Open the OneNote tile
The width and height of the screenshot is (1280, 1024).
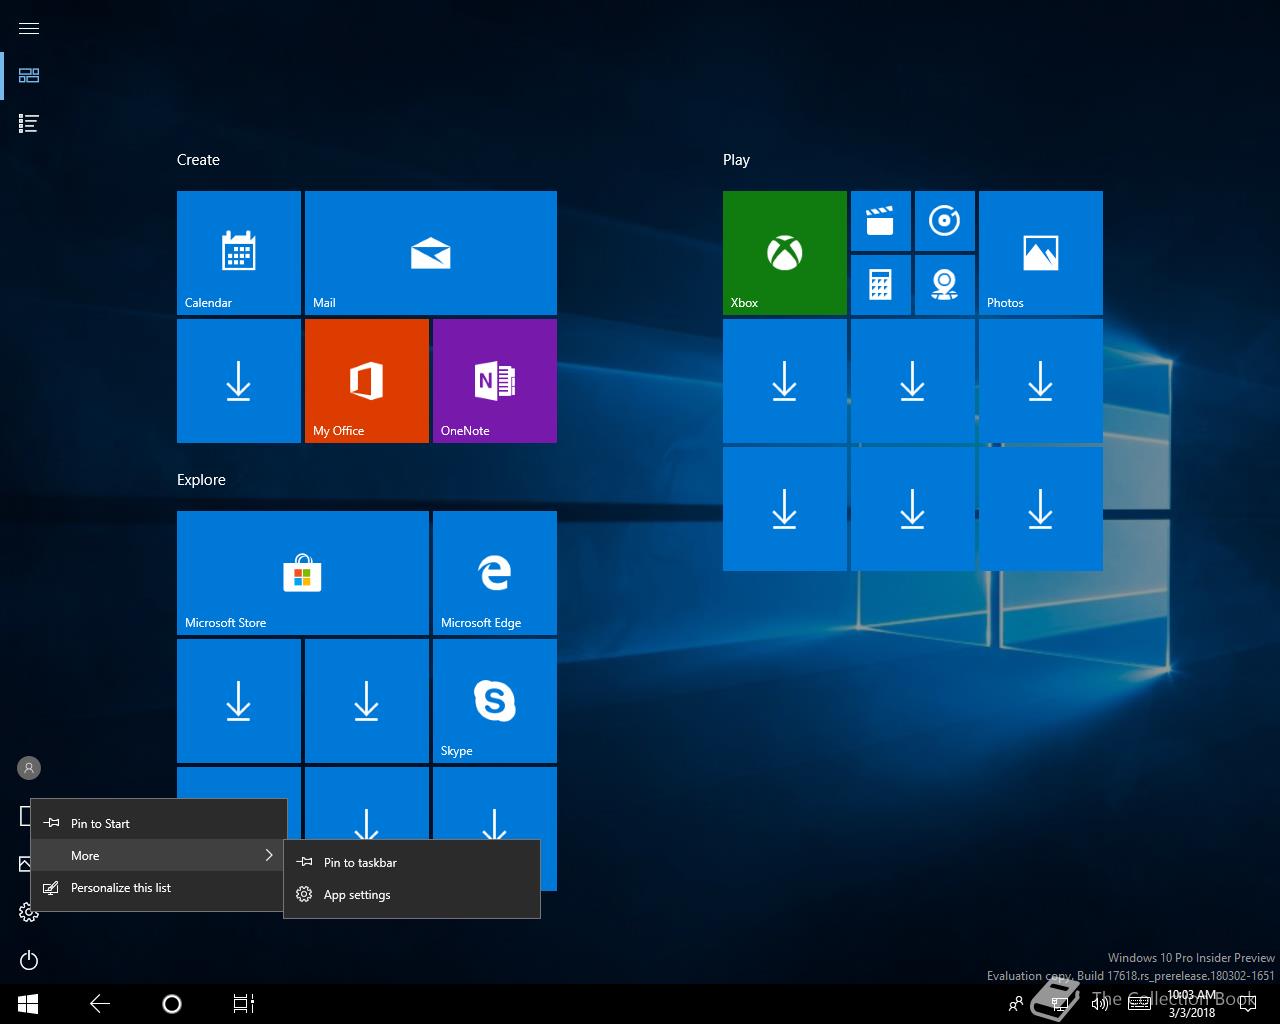[495, 381]
